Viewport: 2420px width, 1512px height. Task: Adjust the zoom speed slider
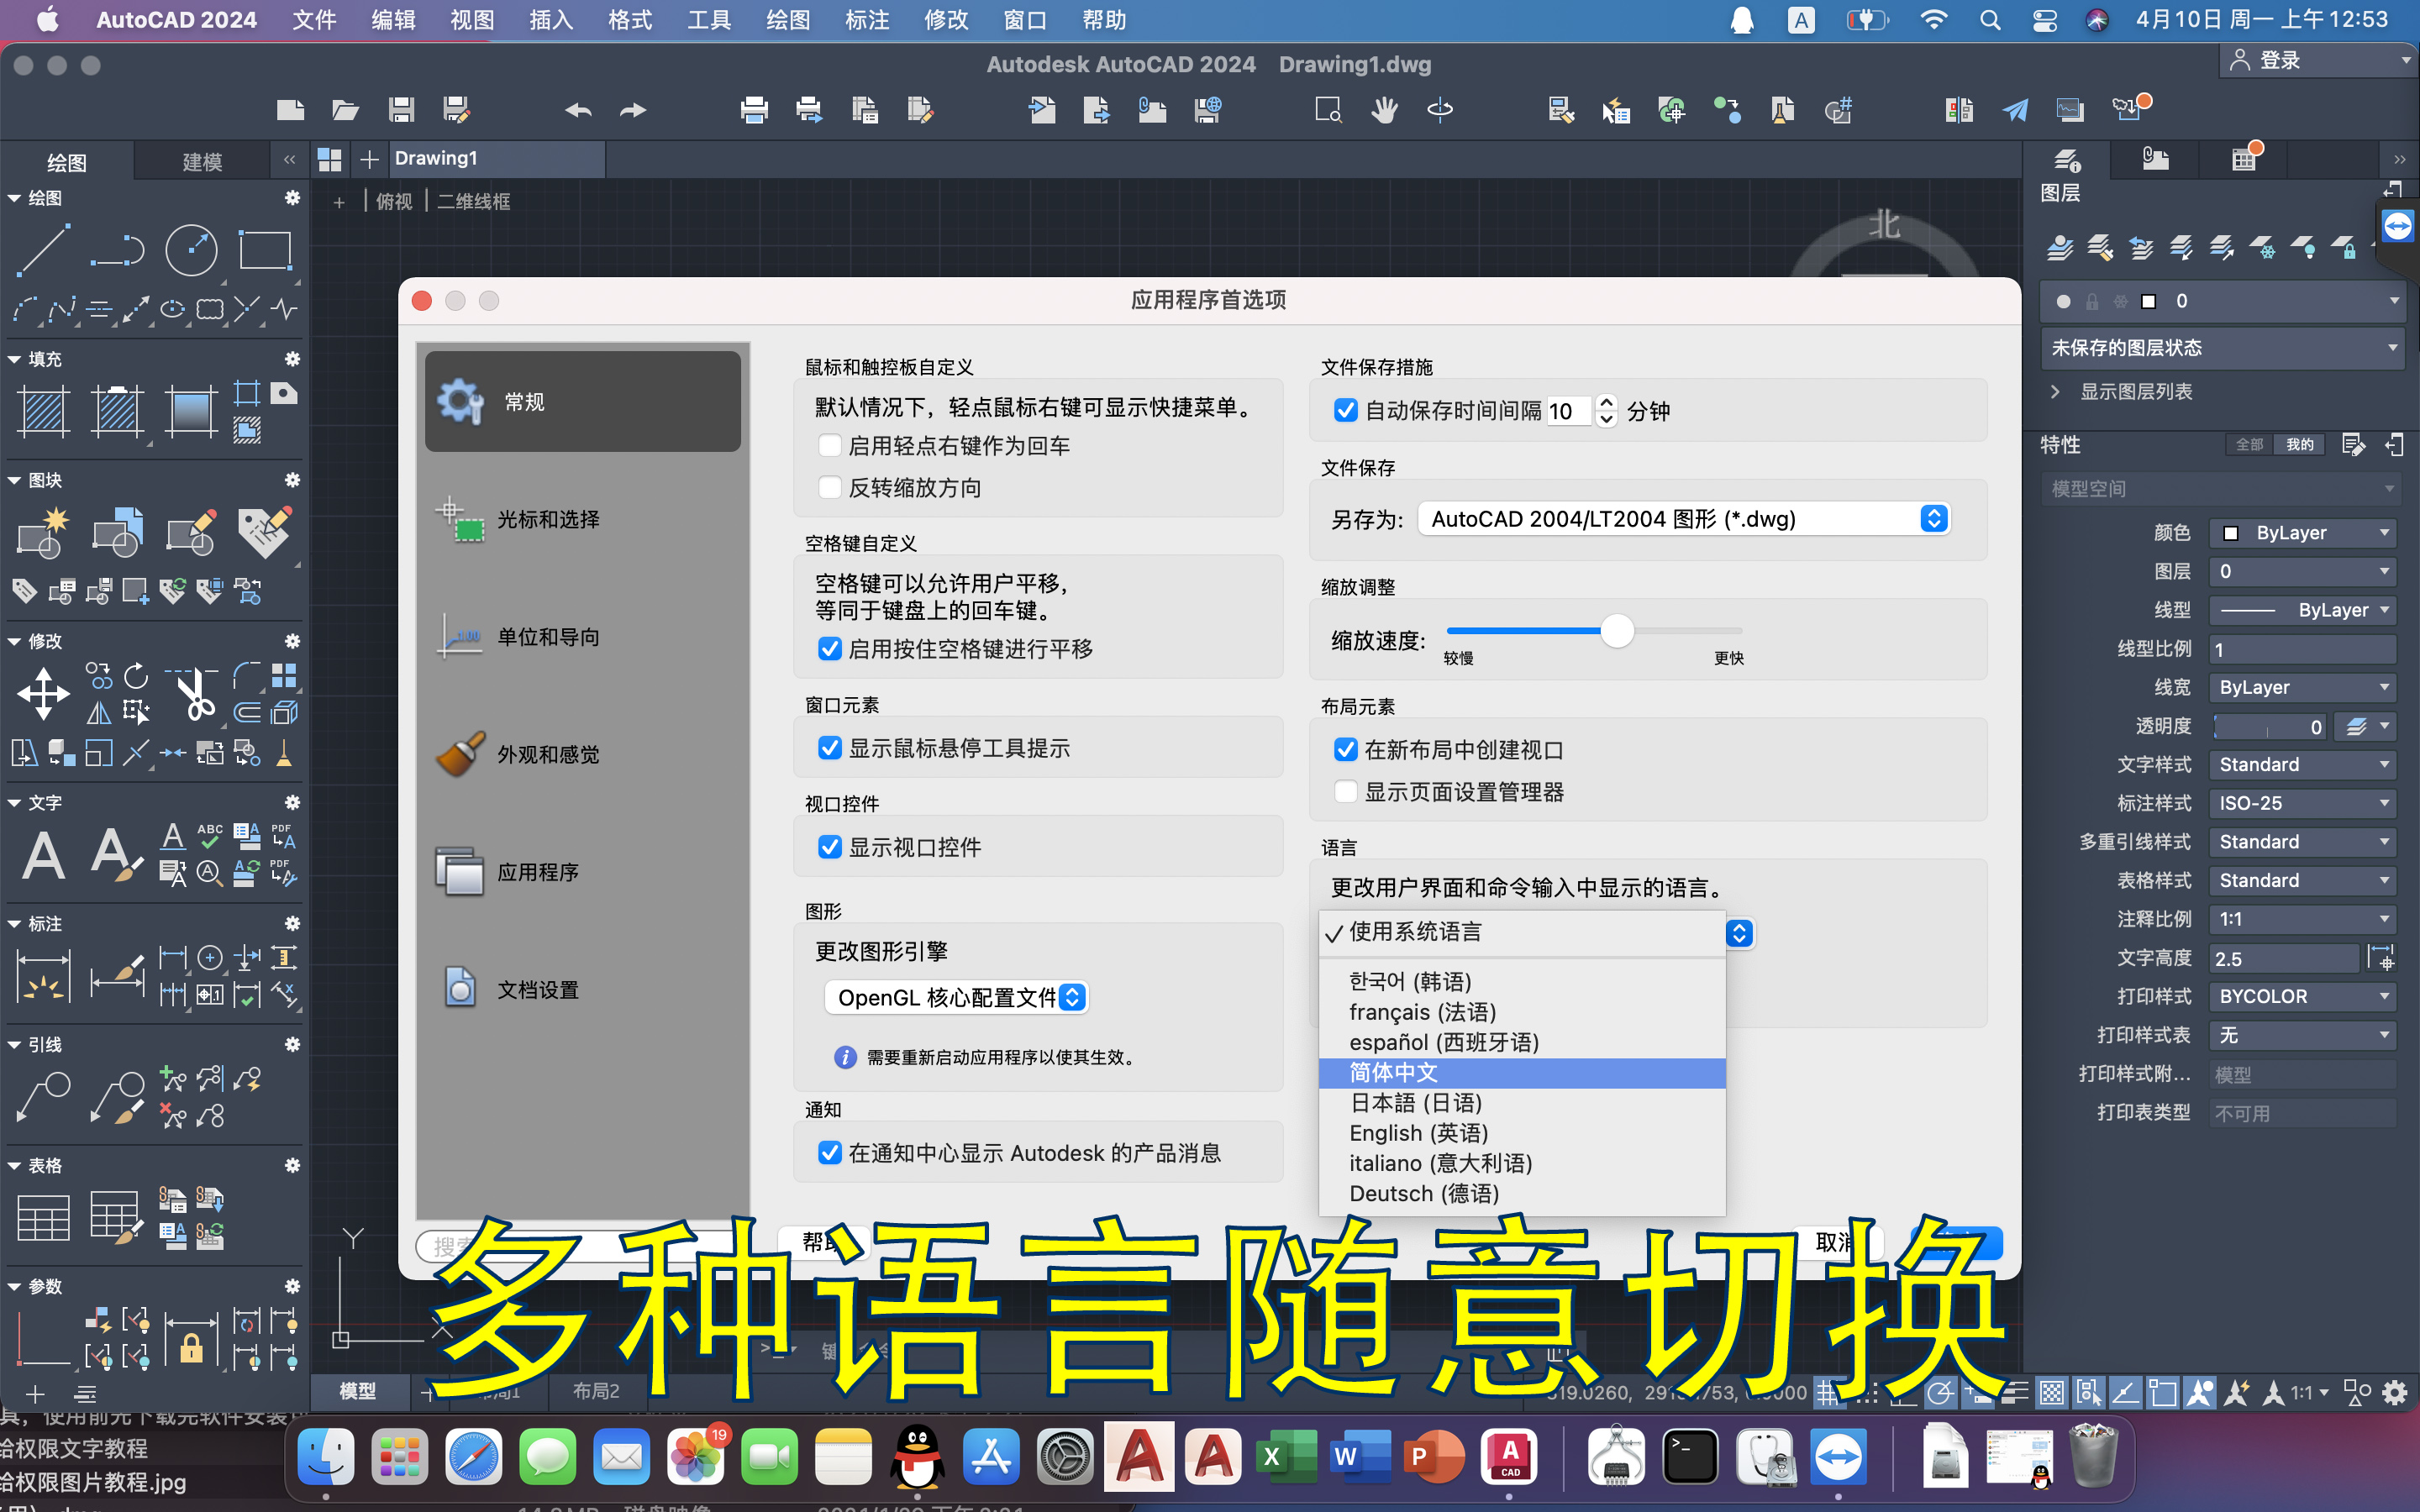point(1617,631)
